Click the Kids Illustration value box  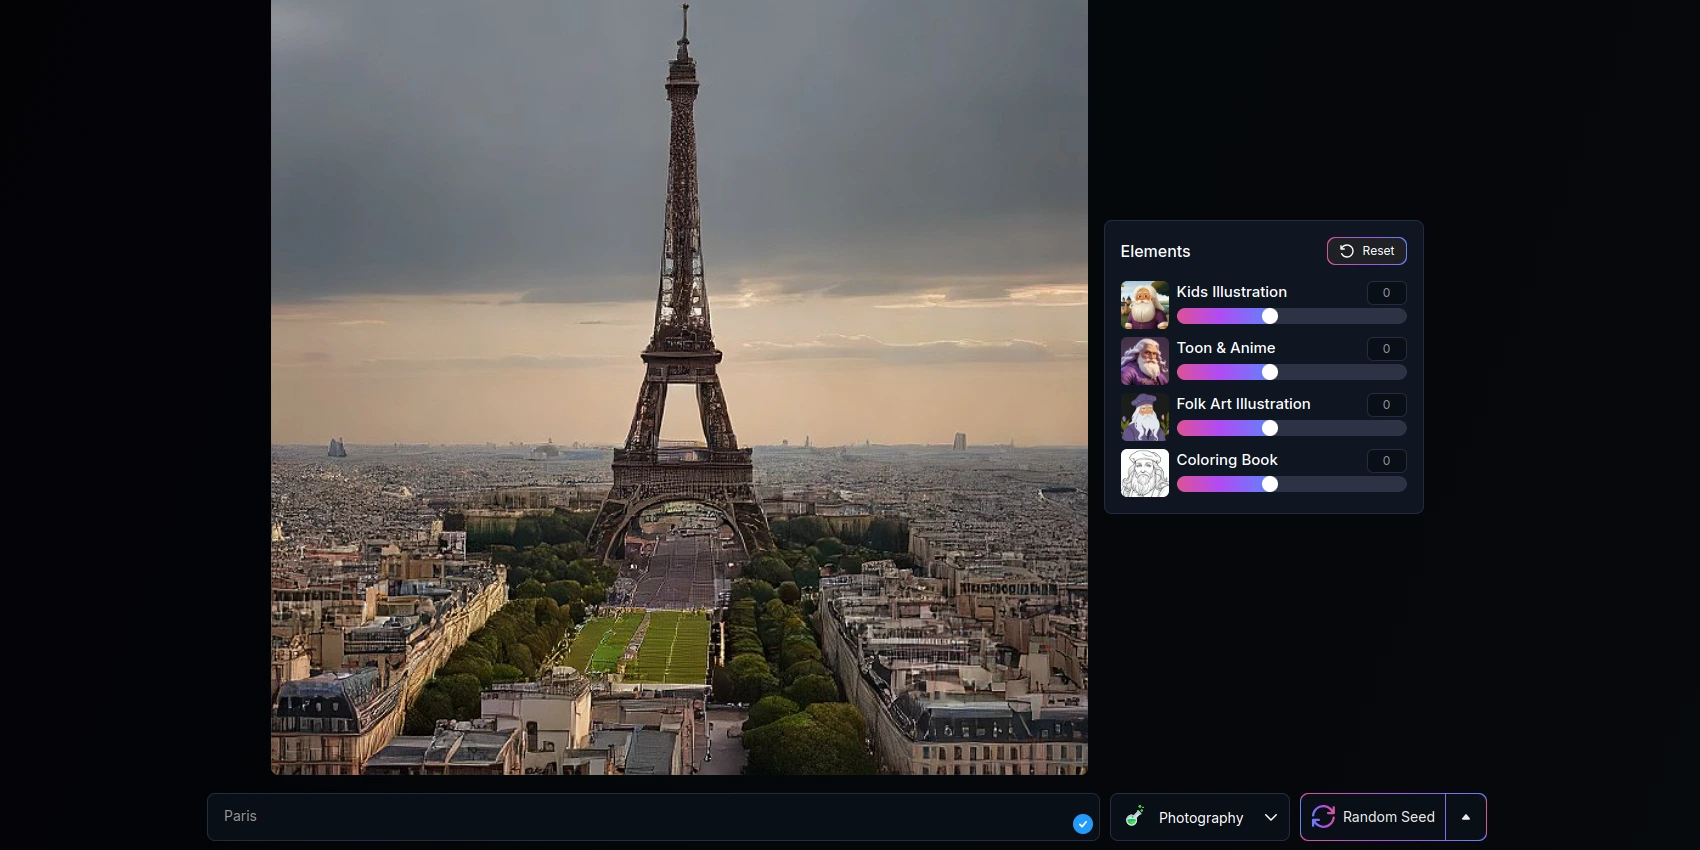tap(1386, 293)
